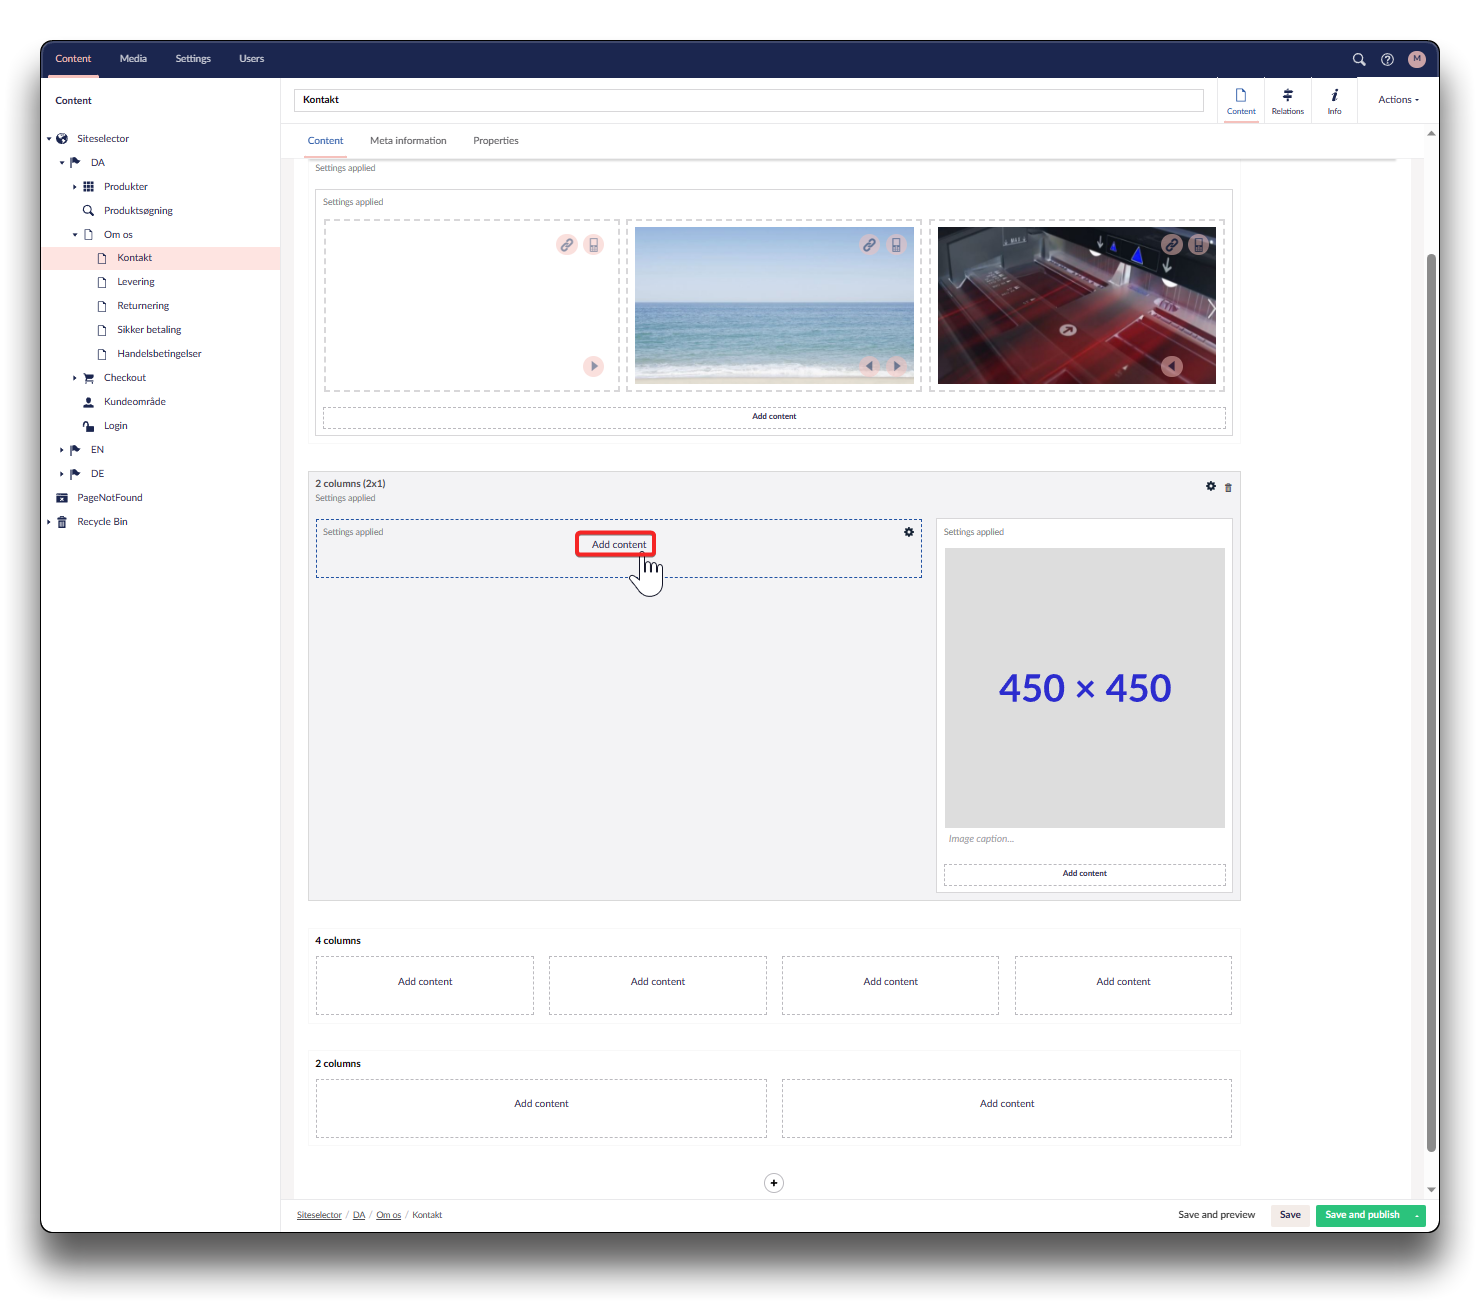This screenshot has height=1305, width=1480.
Task: Open the Levering page in the tree
Action: 135,282
